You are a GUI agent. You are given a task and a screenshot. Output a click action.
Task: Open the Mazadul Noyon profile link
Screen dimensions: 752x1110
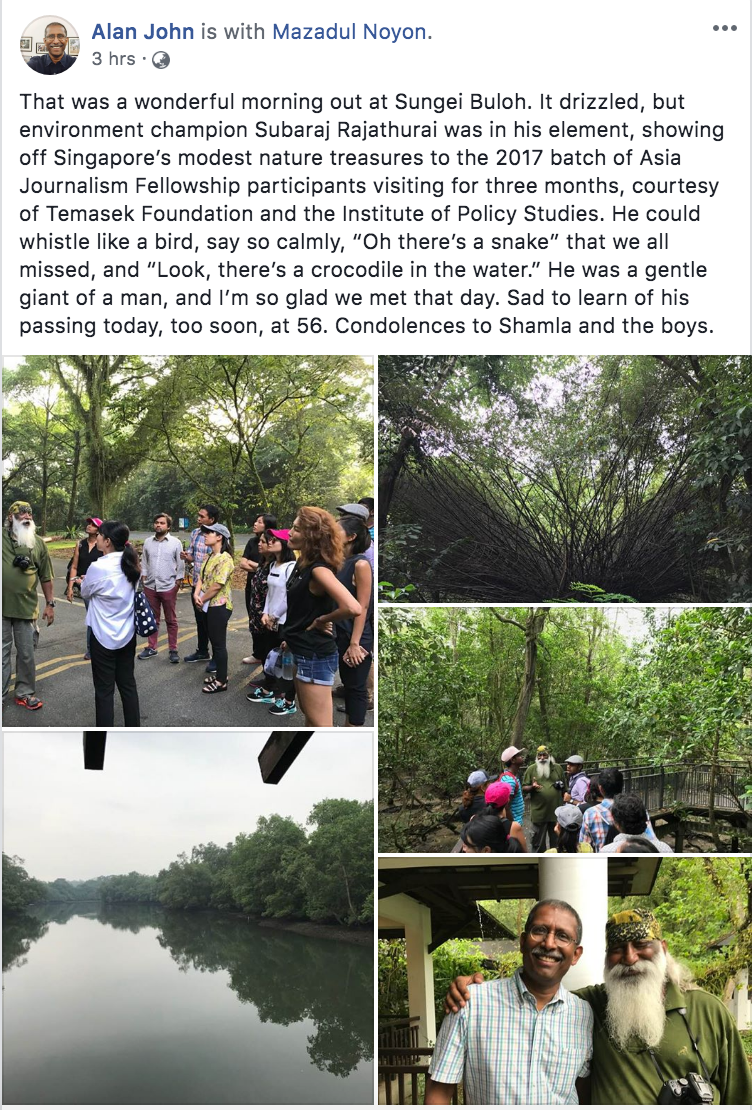(x=349, y=31)
